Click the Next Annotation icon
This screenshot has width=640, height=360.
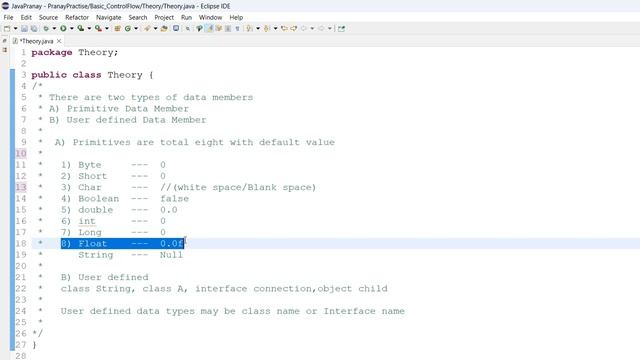click(249, 29)
